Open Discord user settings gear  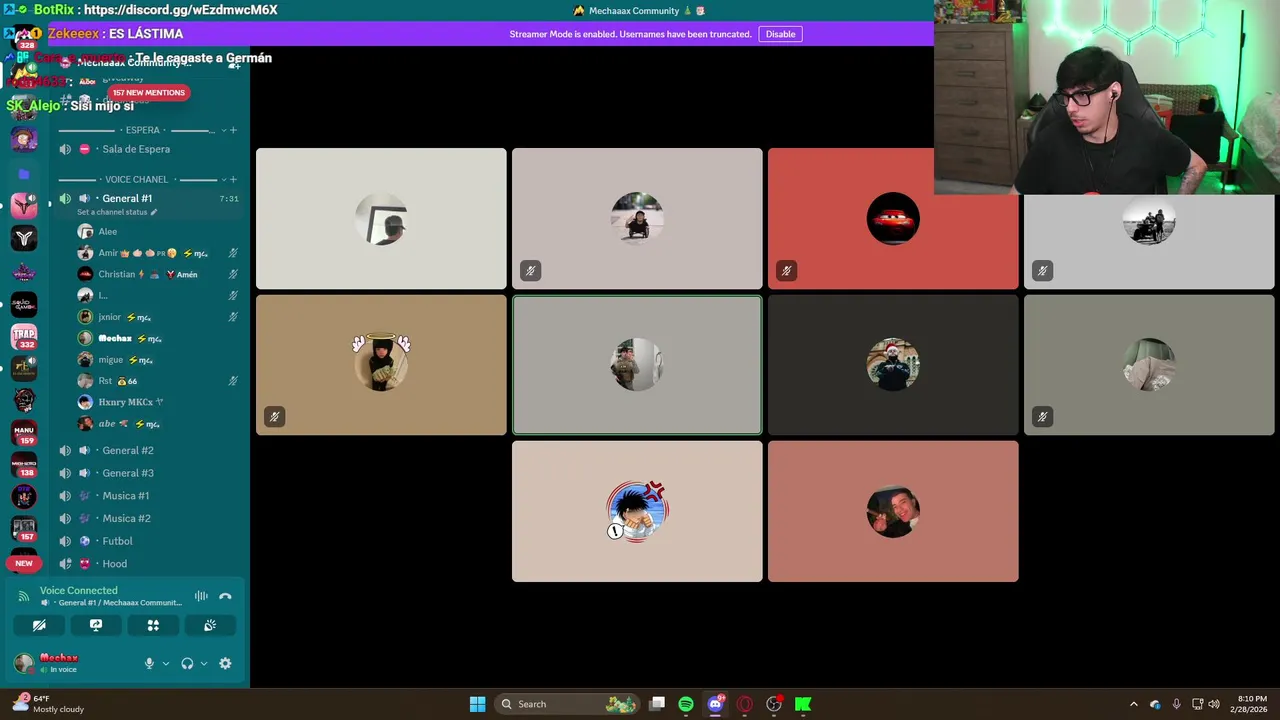point(225,663)
